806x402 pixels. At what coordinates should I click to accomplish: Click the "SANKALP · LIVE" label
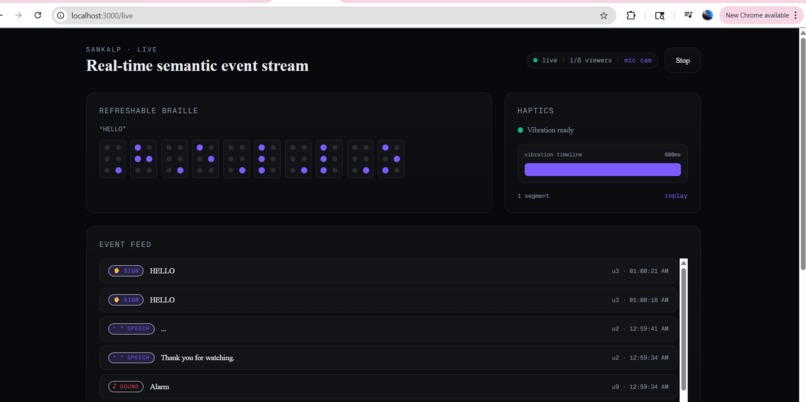pos(121,49)
